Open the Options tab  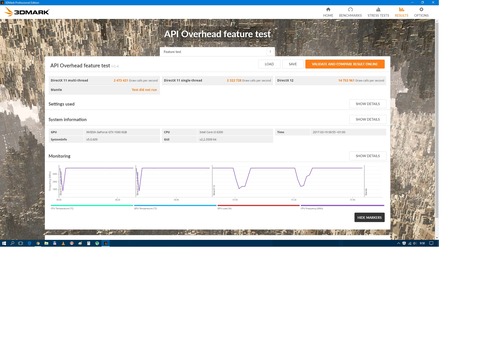421,12
